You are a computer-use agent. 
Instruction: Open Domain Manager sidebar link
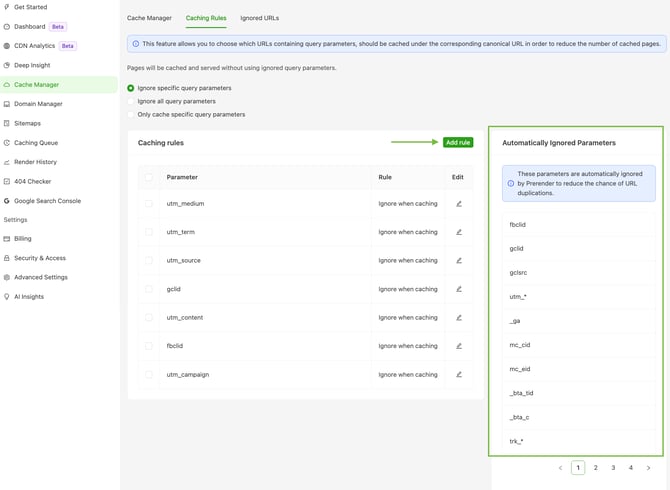coord(38,104)
